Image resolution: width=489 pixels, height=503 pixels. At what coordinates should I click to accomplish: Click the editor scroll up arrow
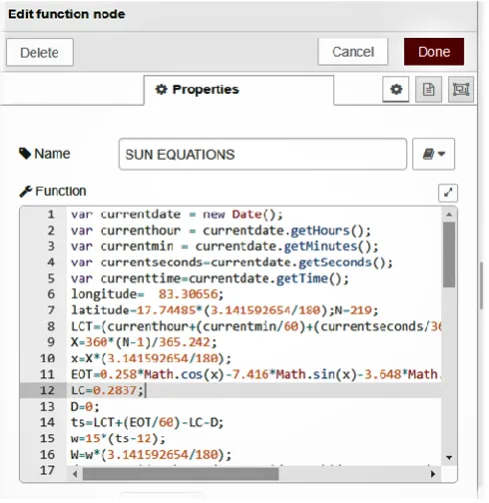[449, 215]
